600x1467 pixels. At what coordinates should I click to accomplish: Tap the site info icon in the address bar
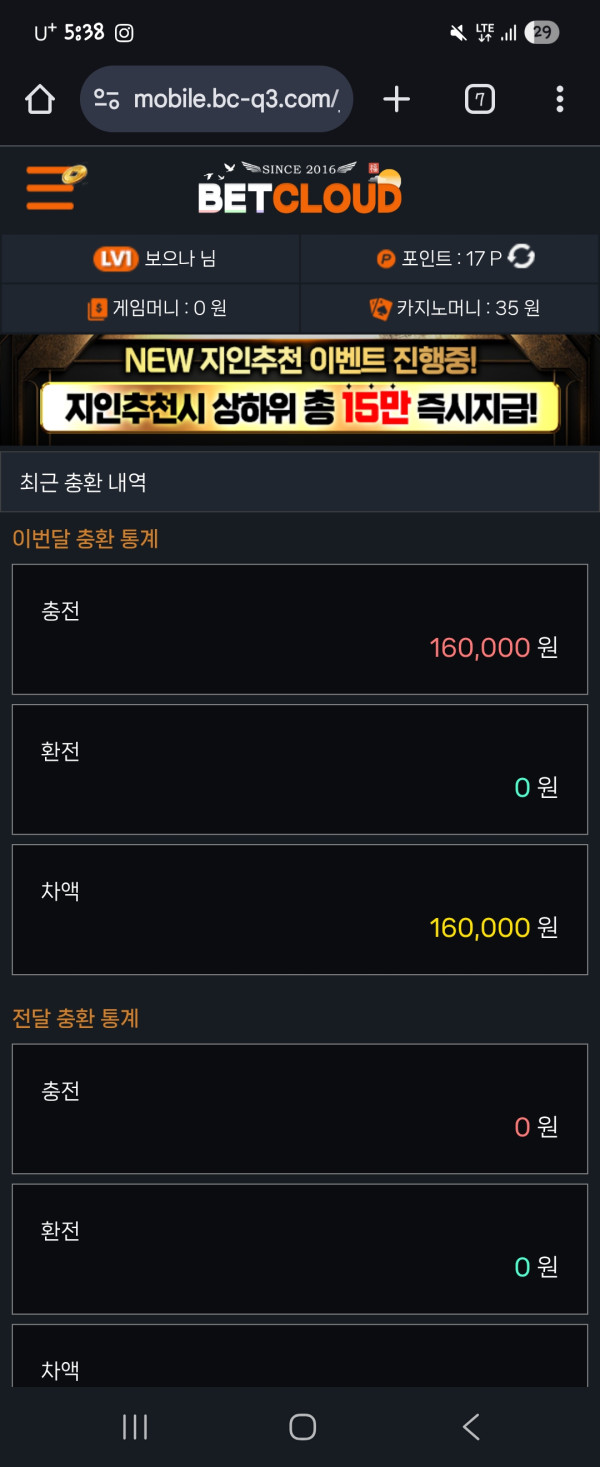pyautogui.click(x=107, y=99)
